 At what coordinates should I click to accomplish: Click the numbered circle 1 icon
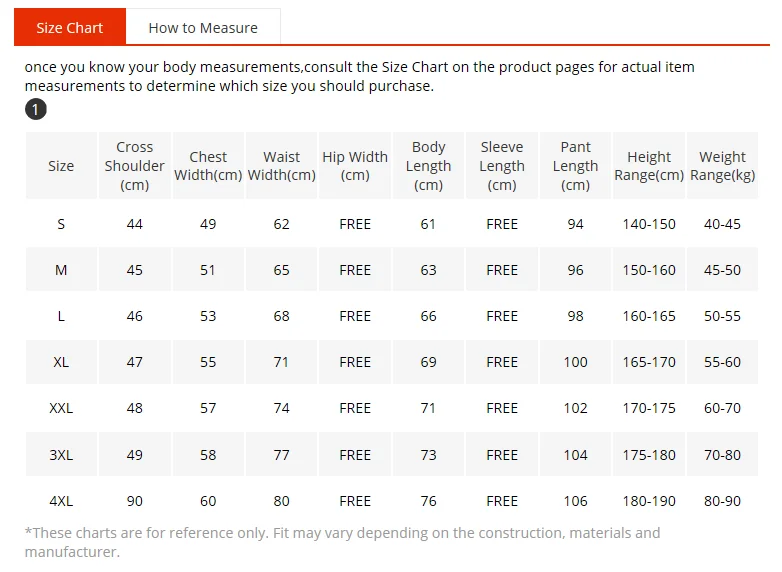(36, 109)
